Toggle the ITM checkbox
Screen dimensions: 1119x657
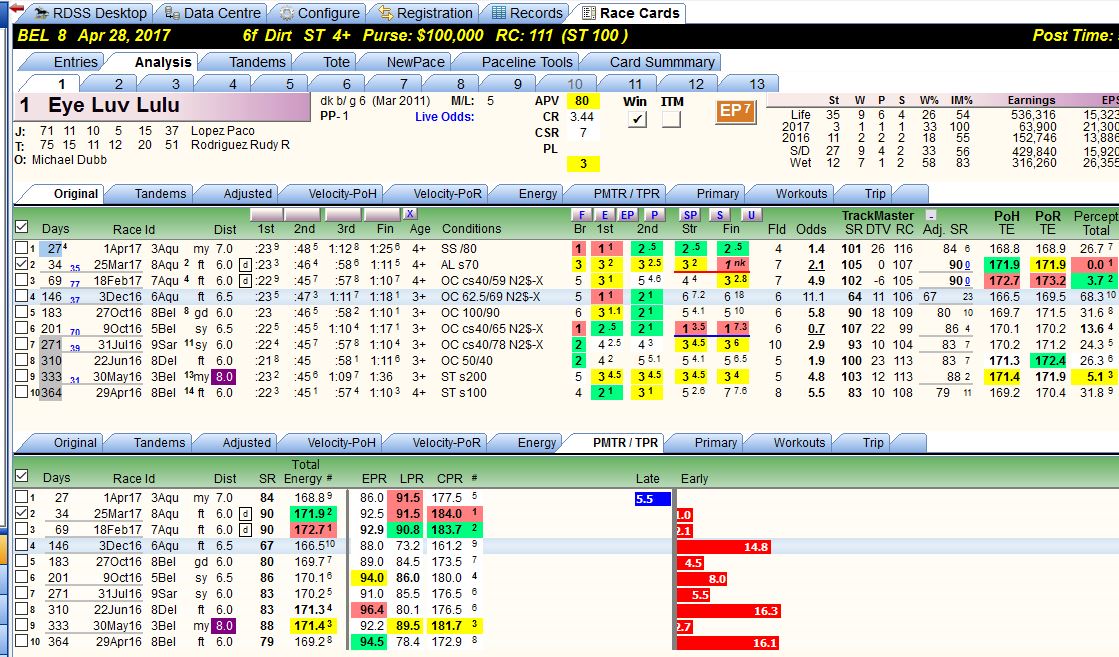671,119
